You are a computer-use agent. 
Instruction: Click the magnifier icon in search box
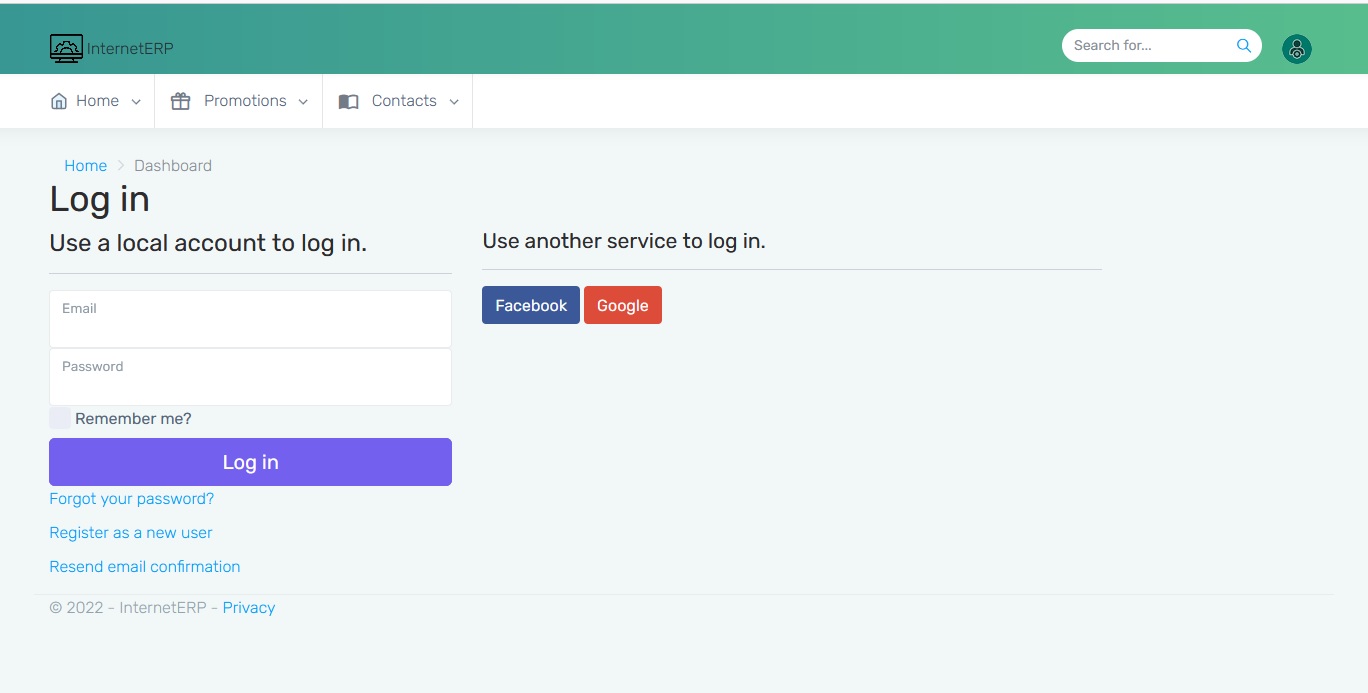tap(1244, 45)
